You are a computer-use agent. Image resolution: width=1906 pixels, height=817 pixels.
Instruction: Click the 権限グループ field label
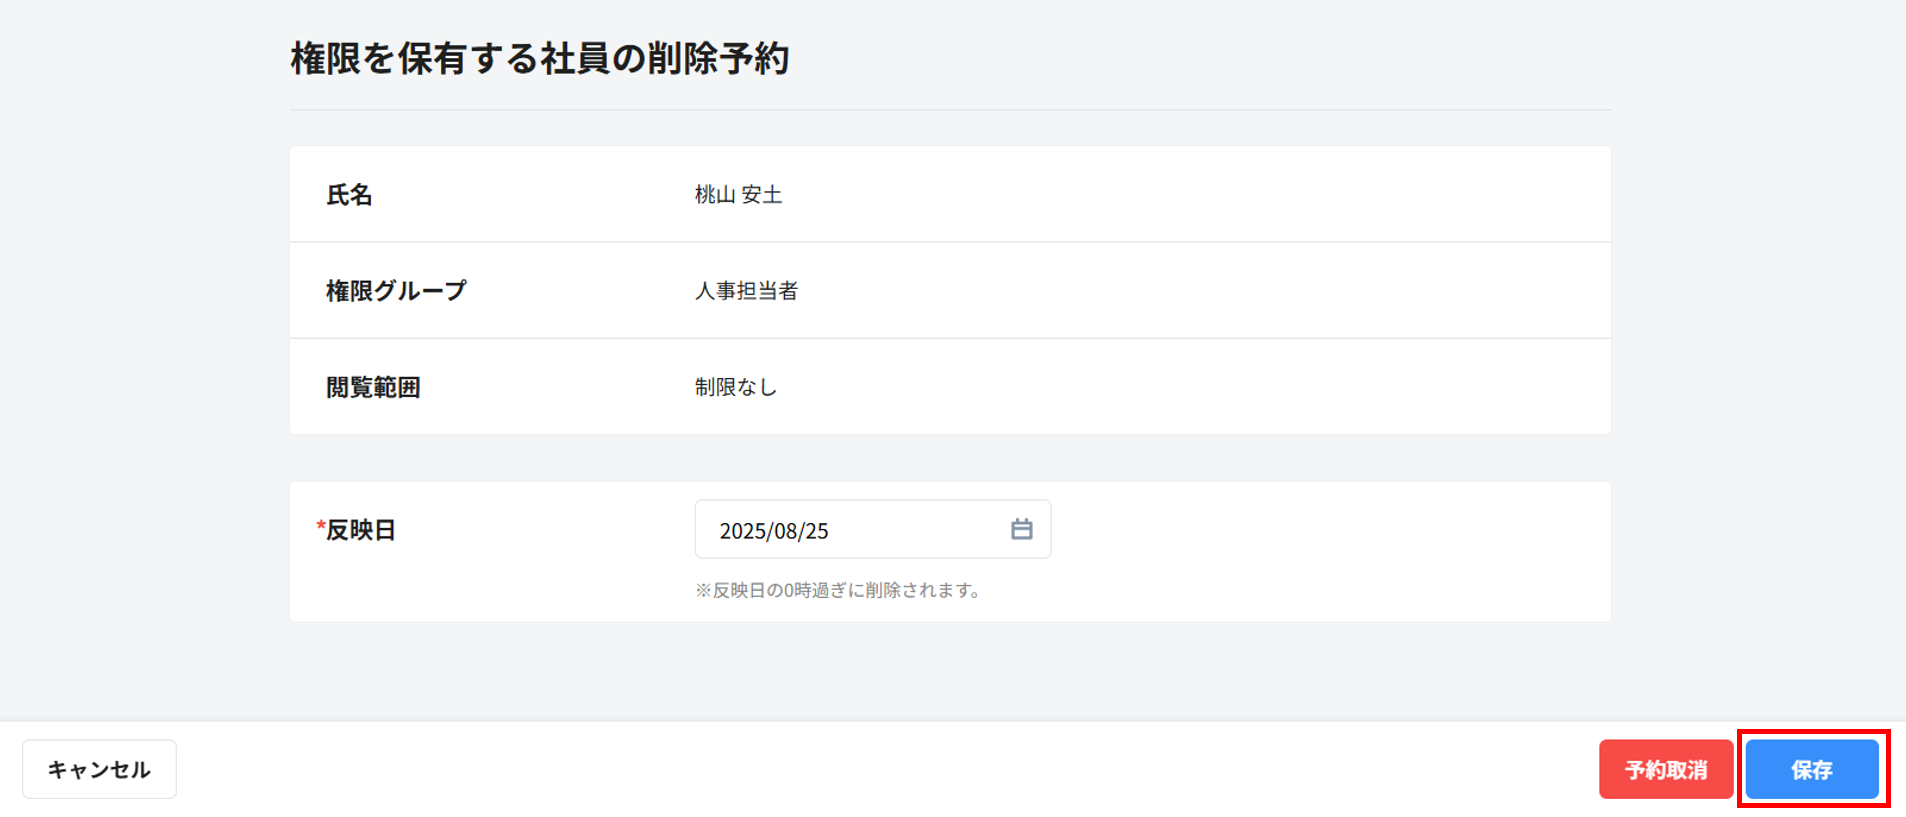396,291
